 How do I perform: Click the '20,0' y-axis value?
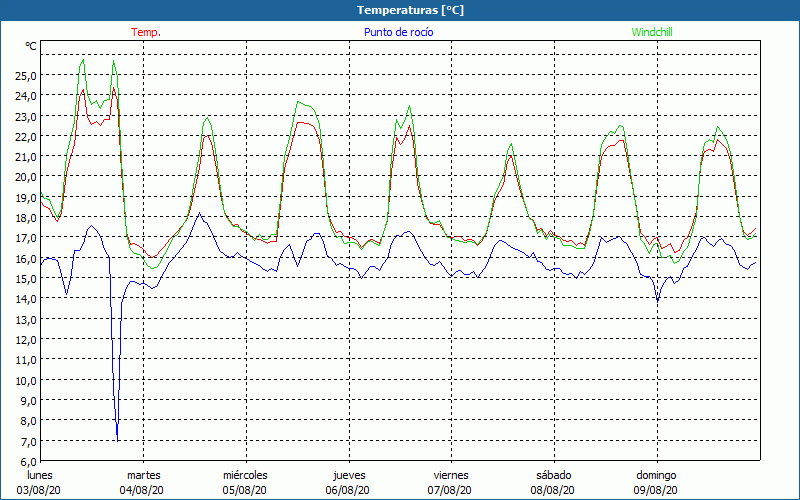click(26, 177)
